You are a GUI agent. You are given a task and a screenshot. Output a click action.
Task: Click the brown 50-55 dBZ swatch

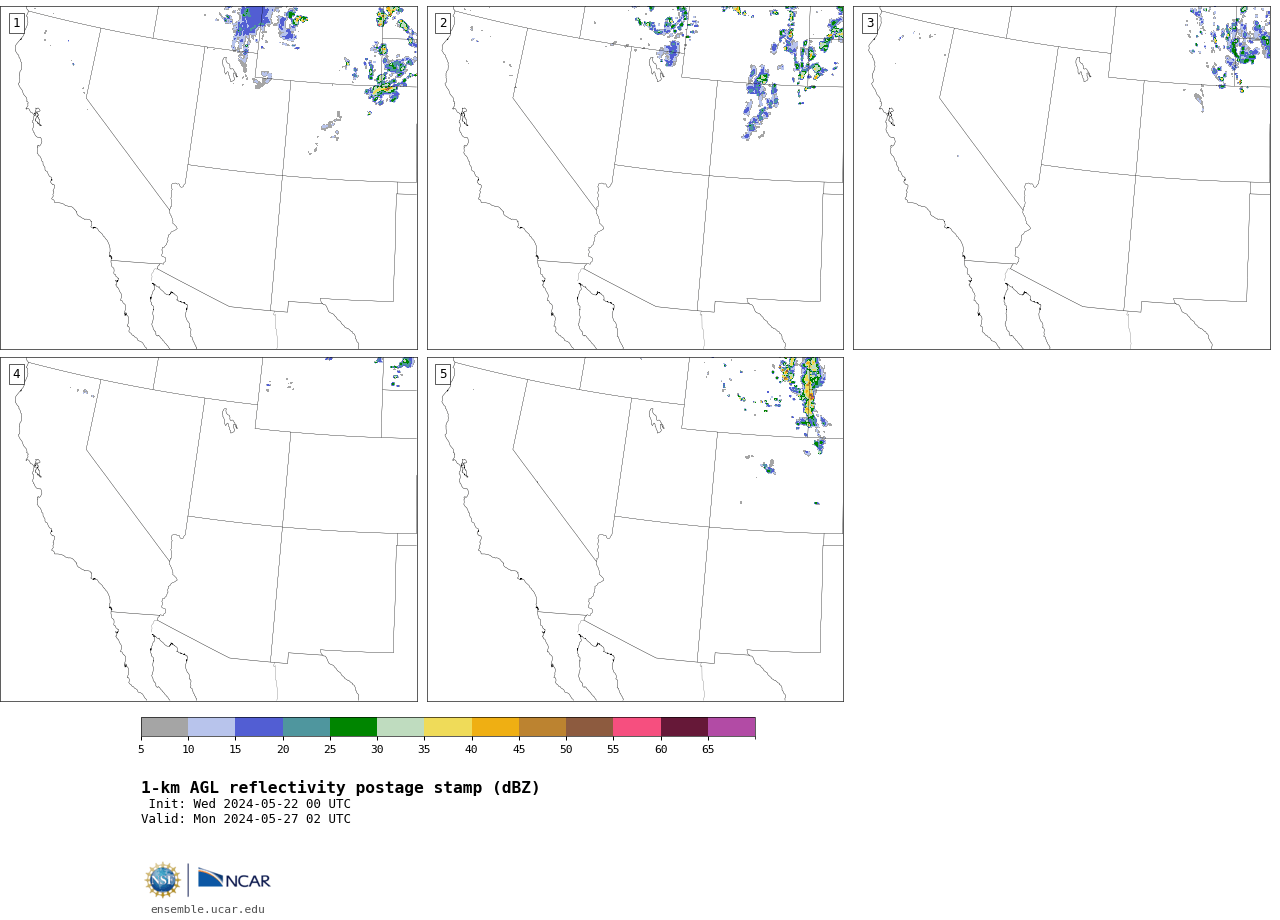pyautogui.click(x=589, y=727)
